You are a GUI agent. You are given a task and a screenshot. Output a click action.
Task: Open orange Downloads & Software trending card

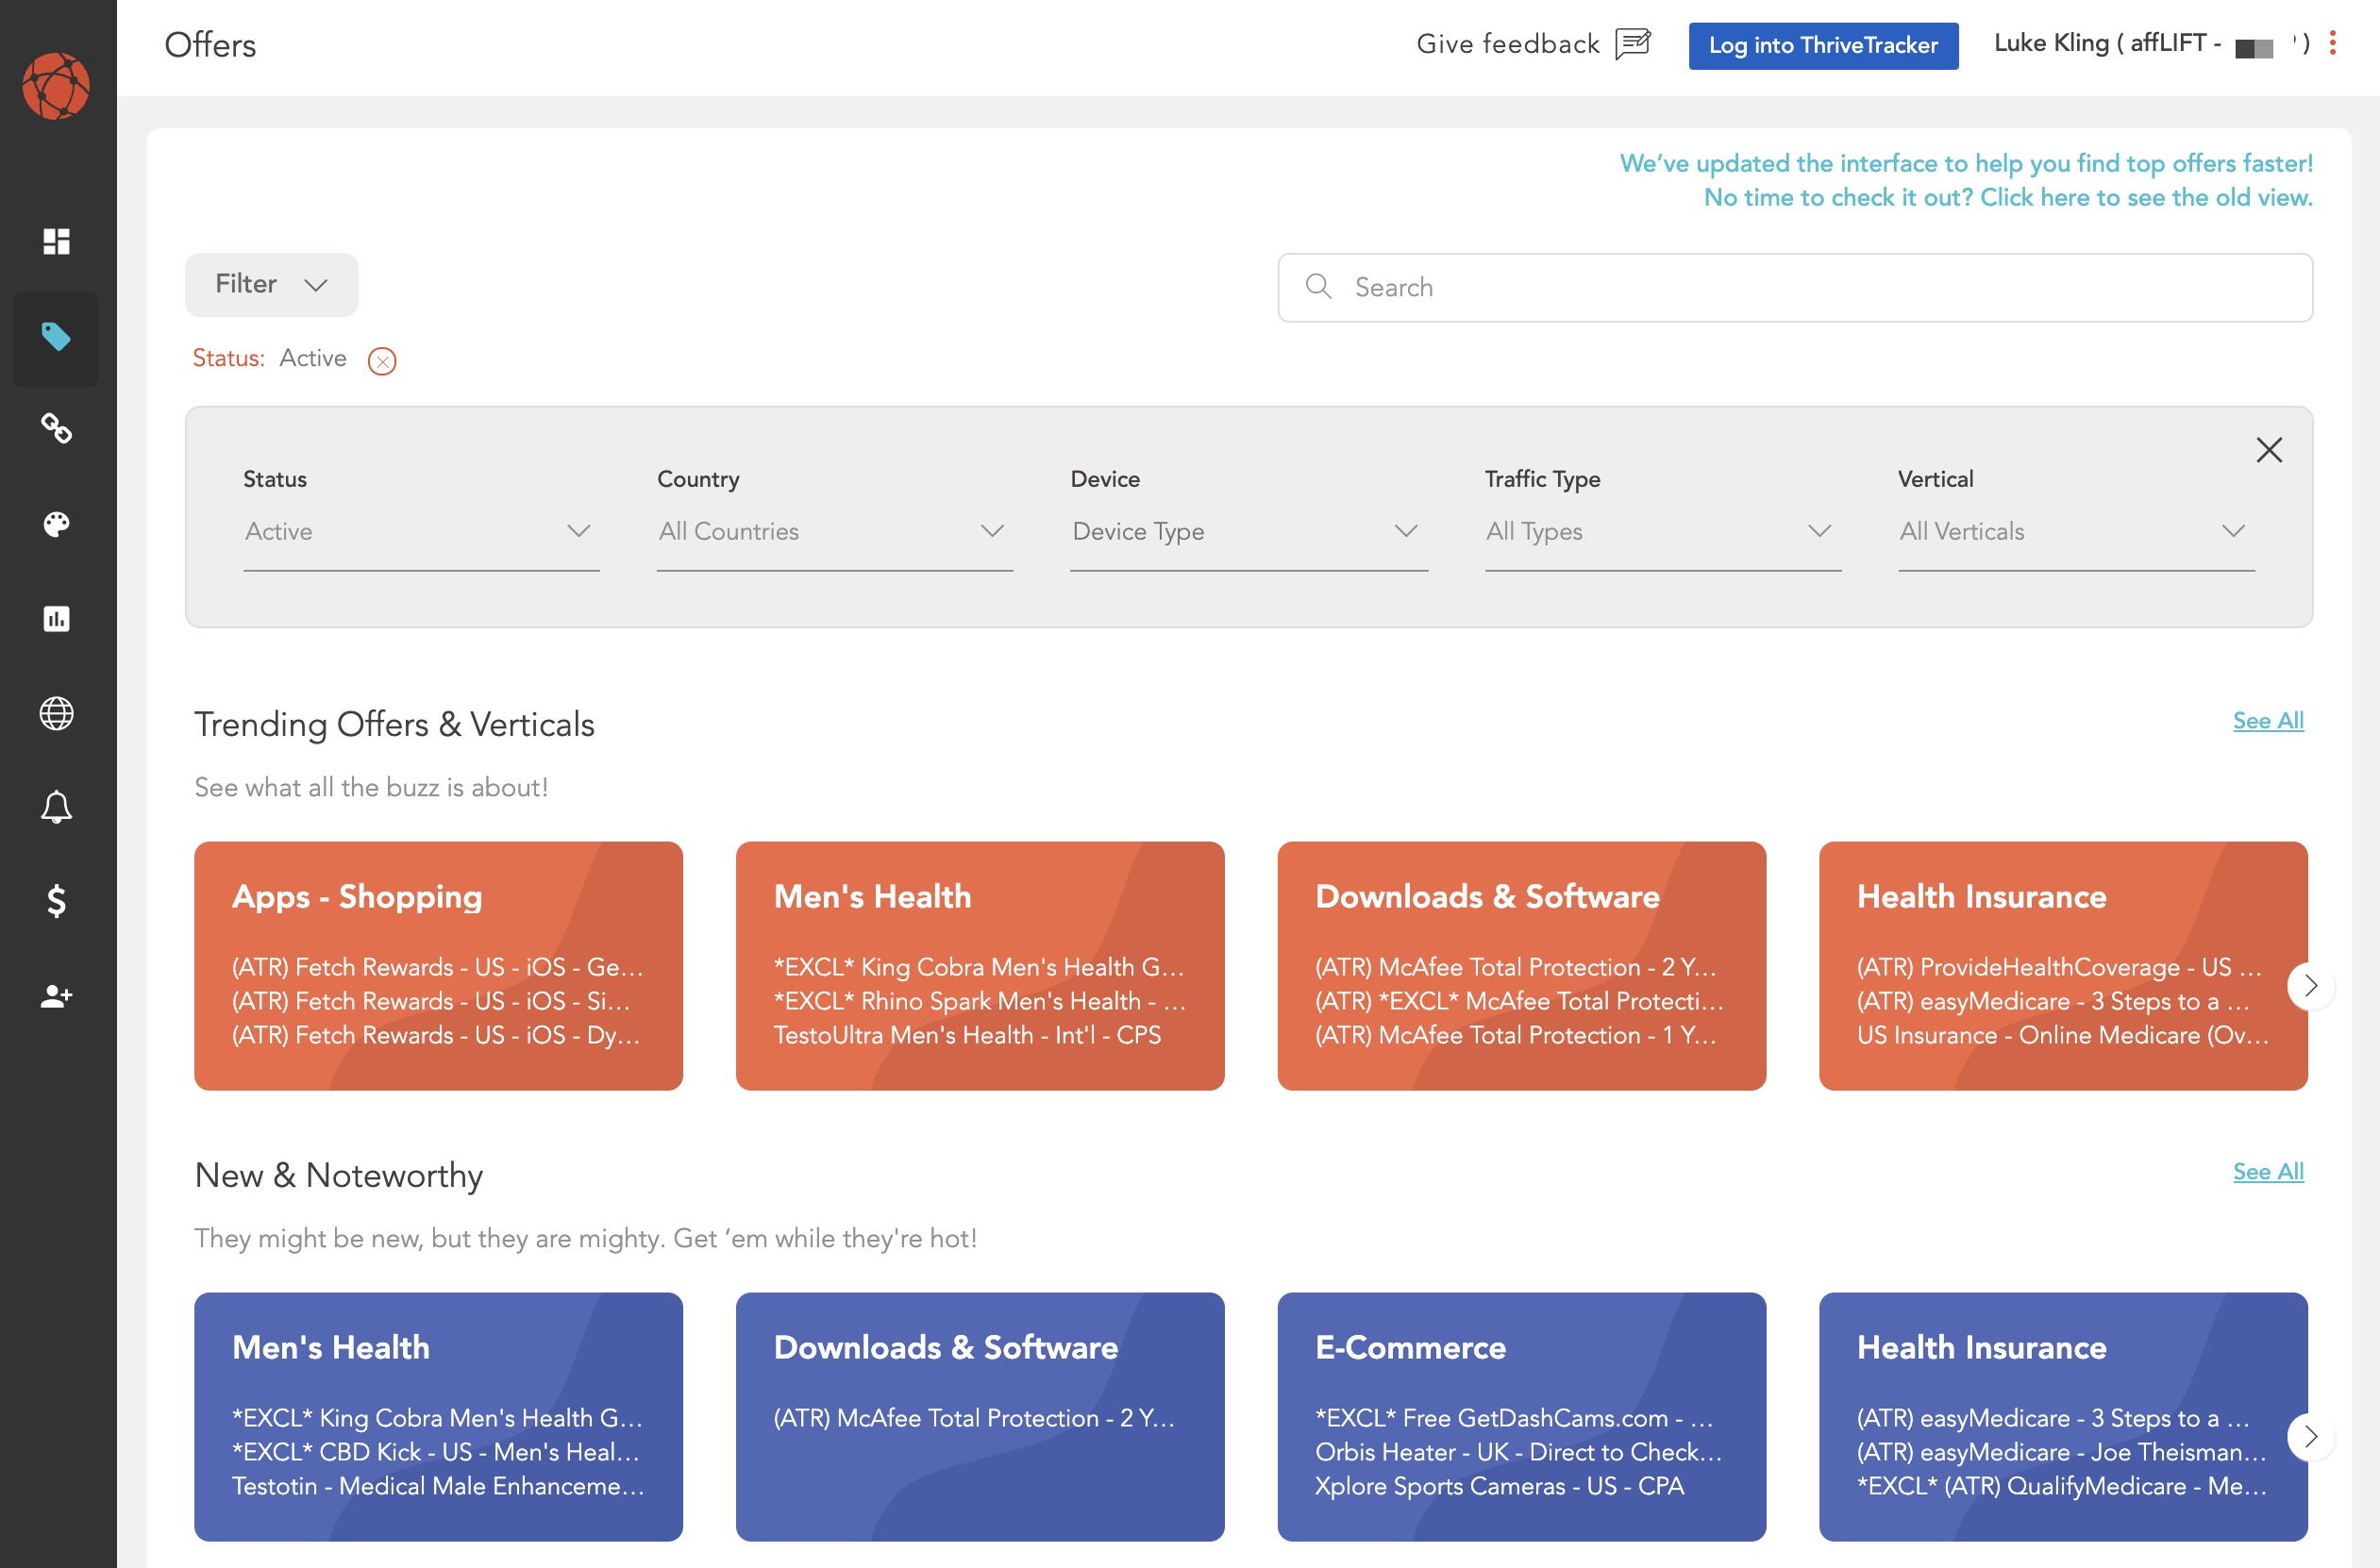coord(1521,966)
